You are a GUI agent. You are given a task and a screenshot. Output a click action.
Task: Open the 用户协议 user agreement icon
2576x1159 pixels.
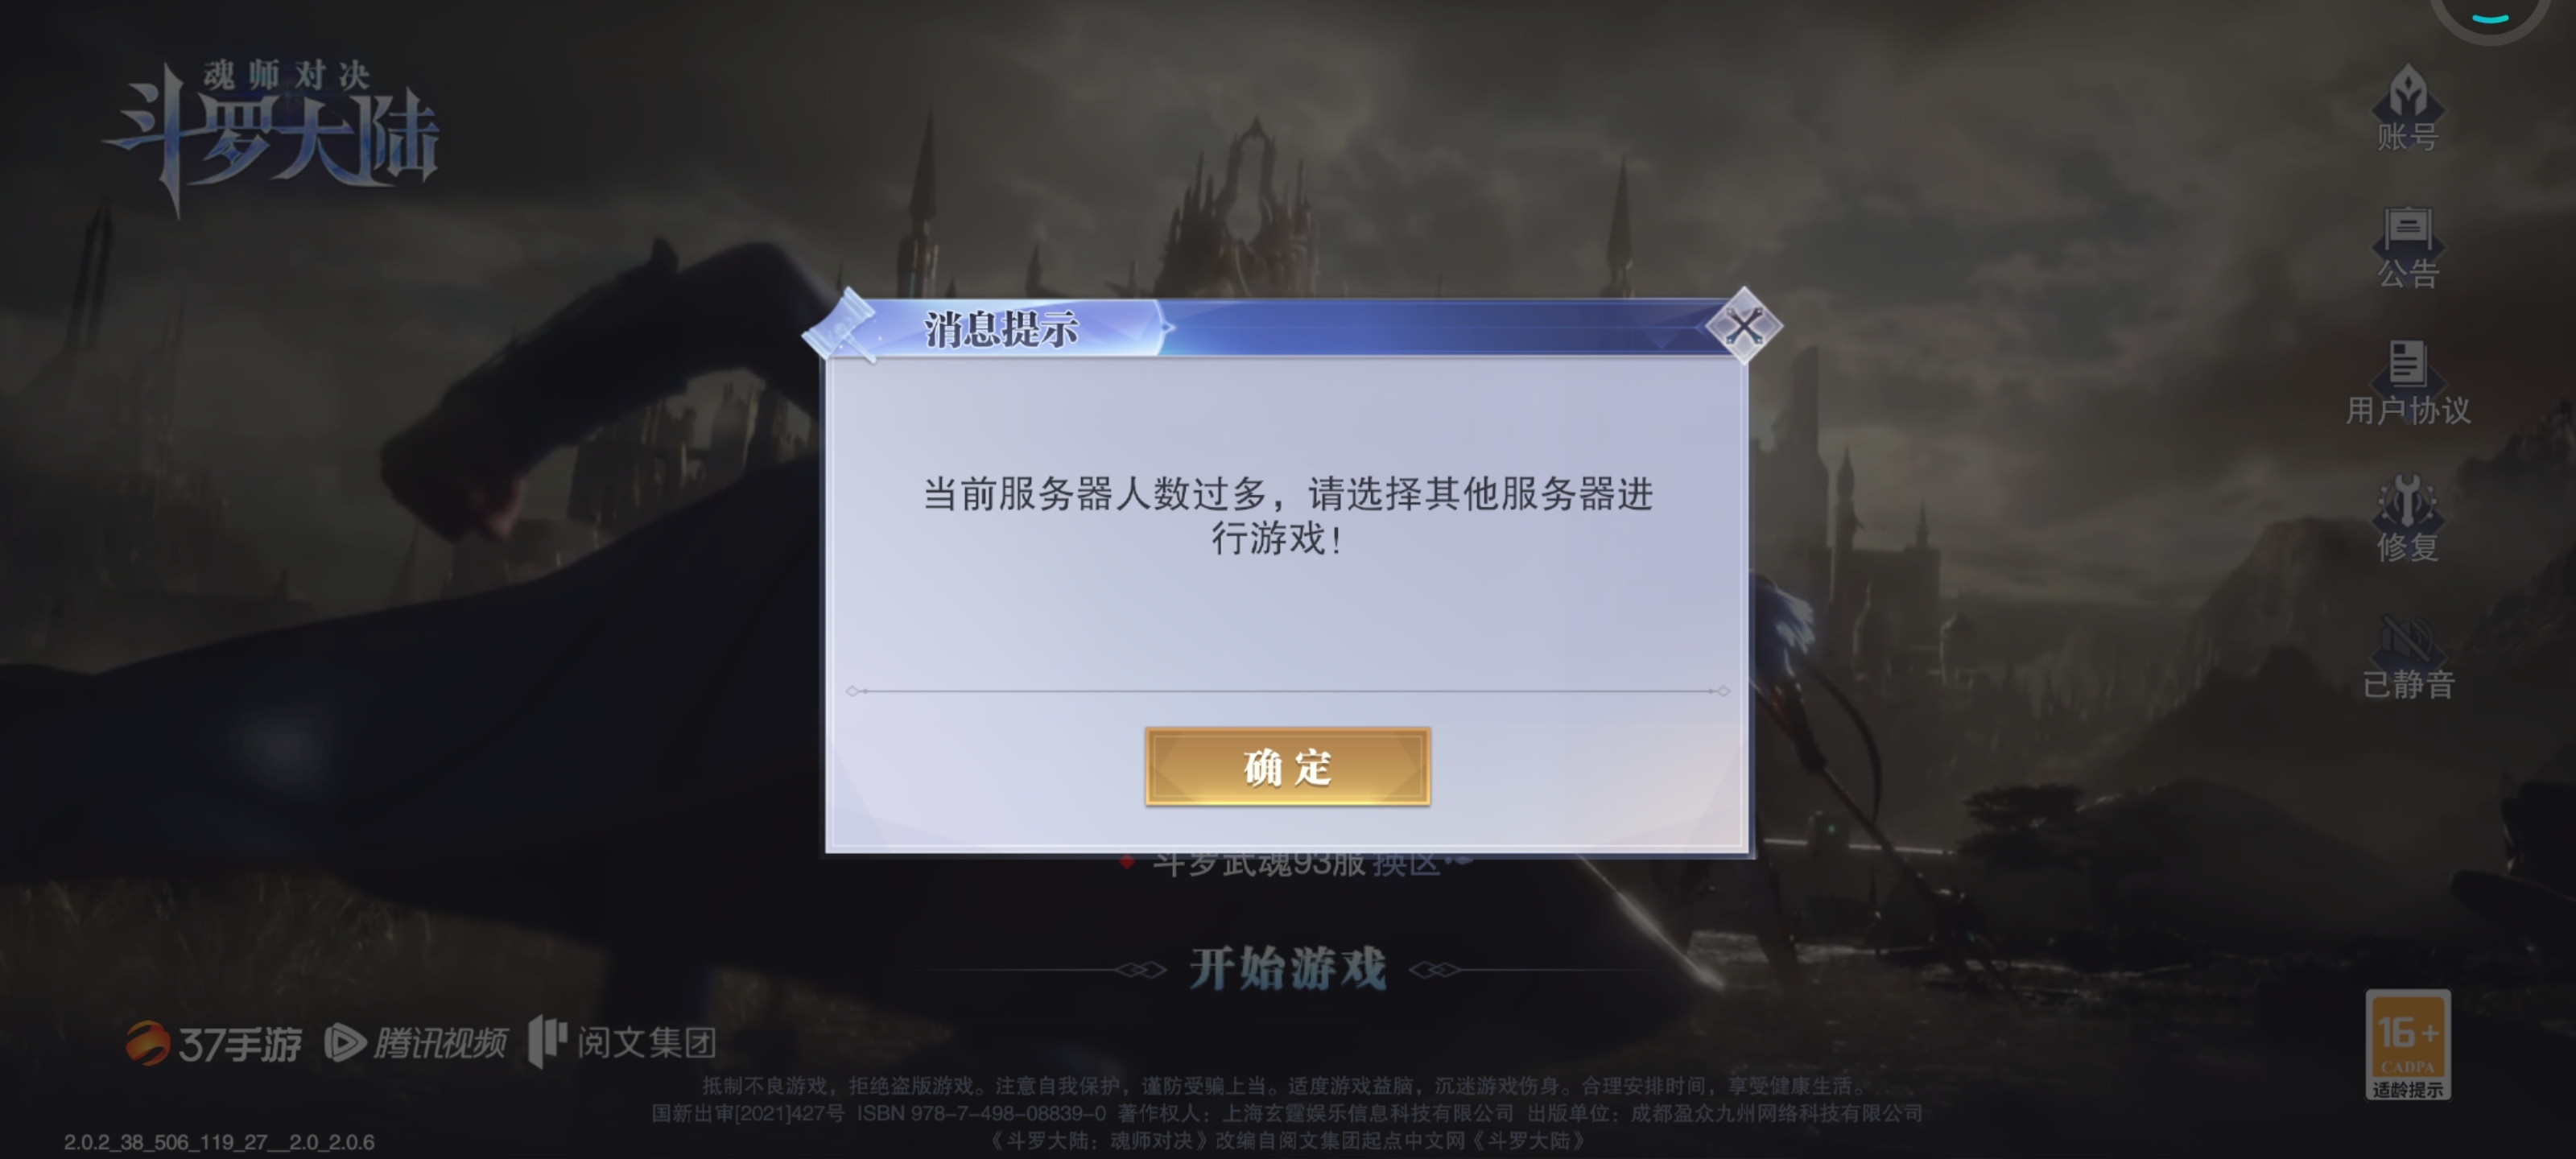tap(2407, 382)
